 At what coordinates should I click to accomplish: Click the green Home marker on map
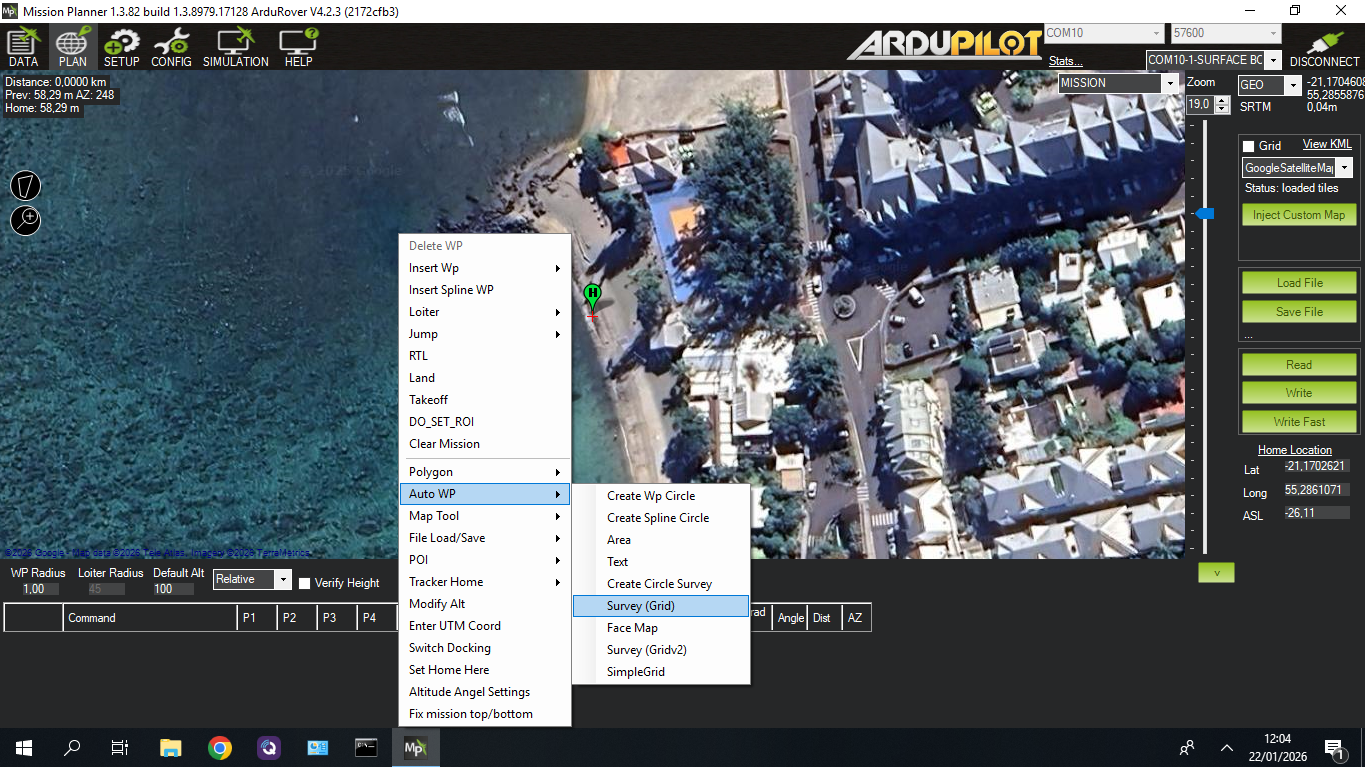(592, 296)
